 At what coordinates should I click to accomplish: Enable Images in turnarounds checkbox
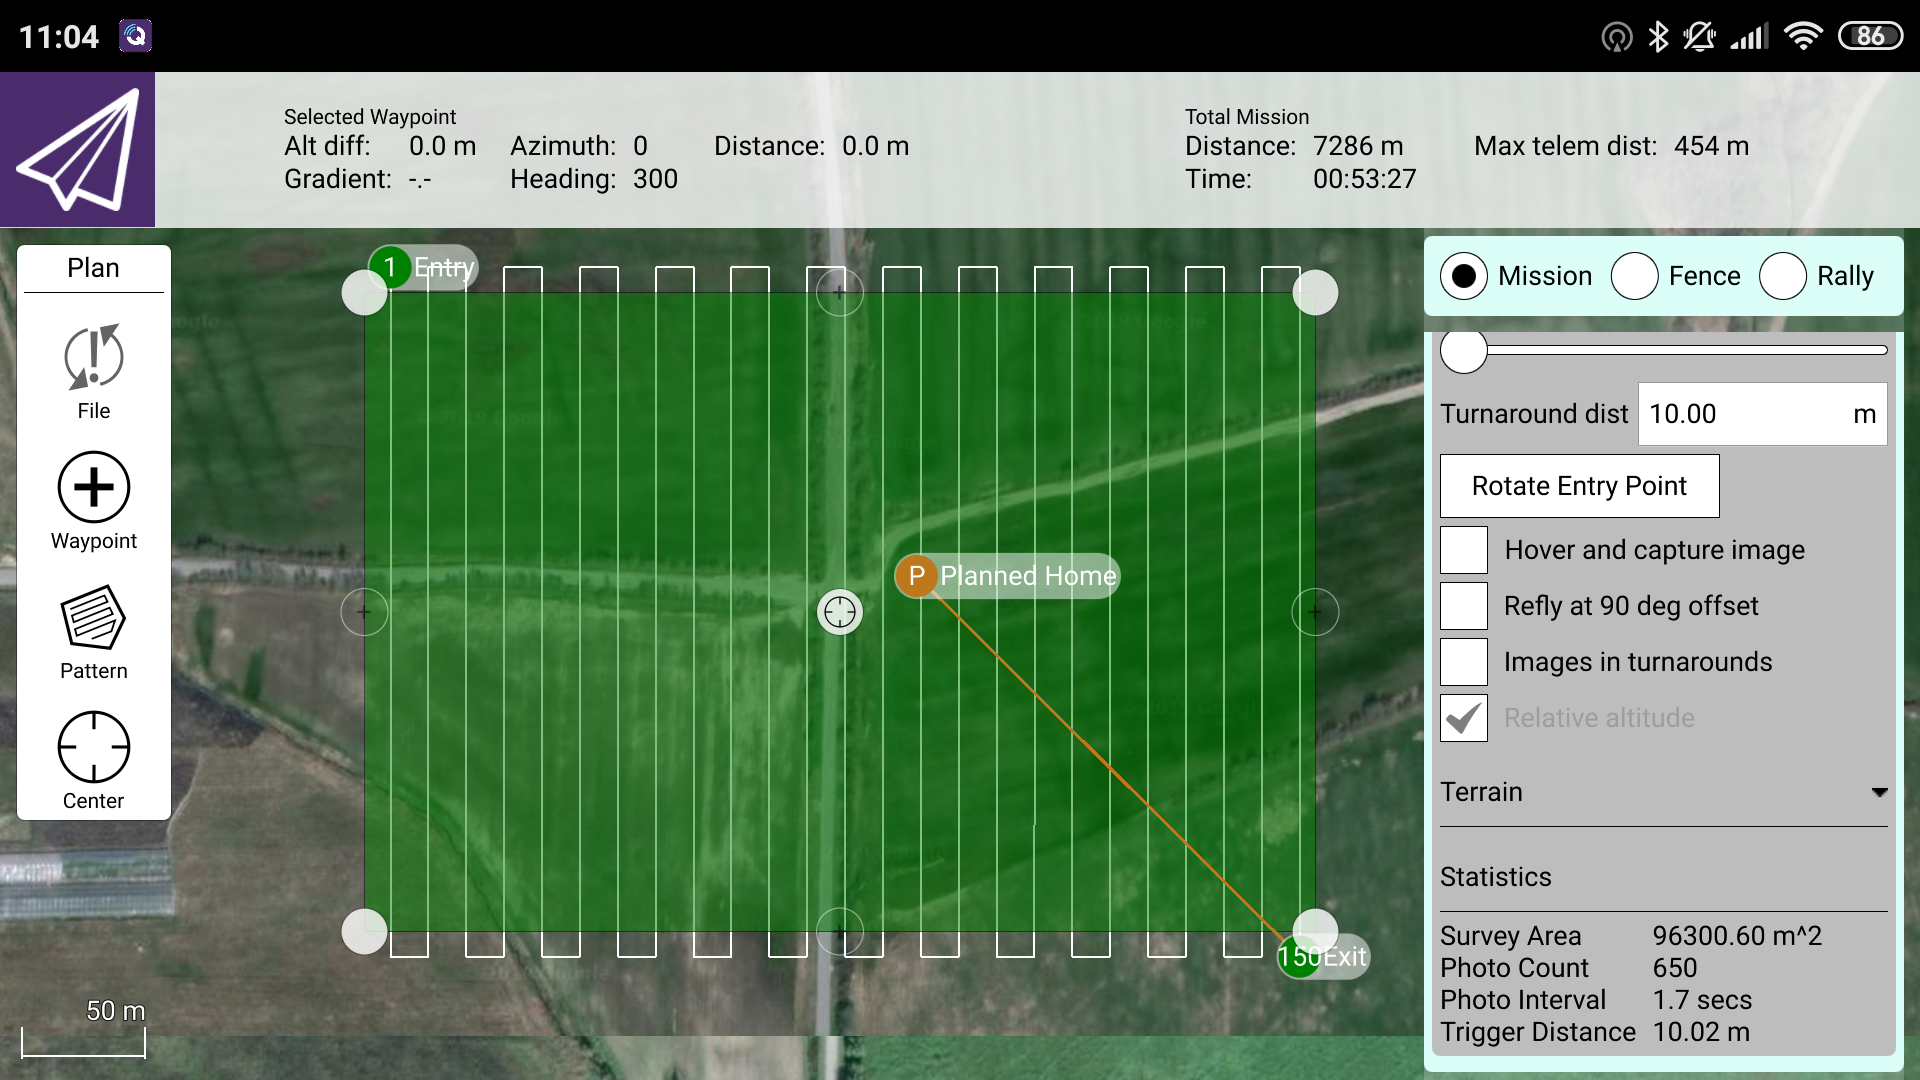pos(1464,662)
